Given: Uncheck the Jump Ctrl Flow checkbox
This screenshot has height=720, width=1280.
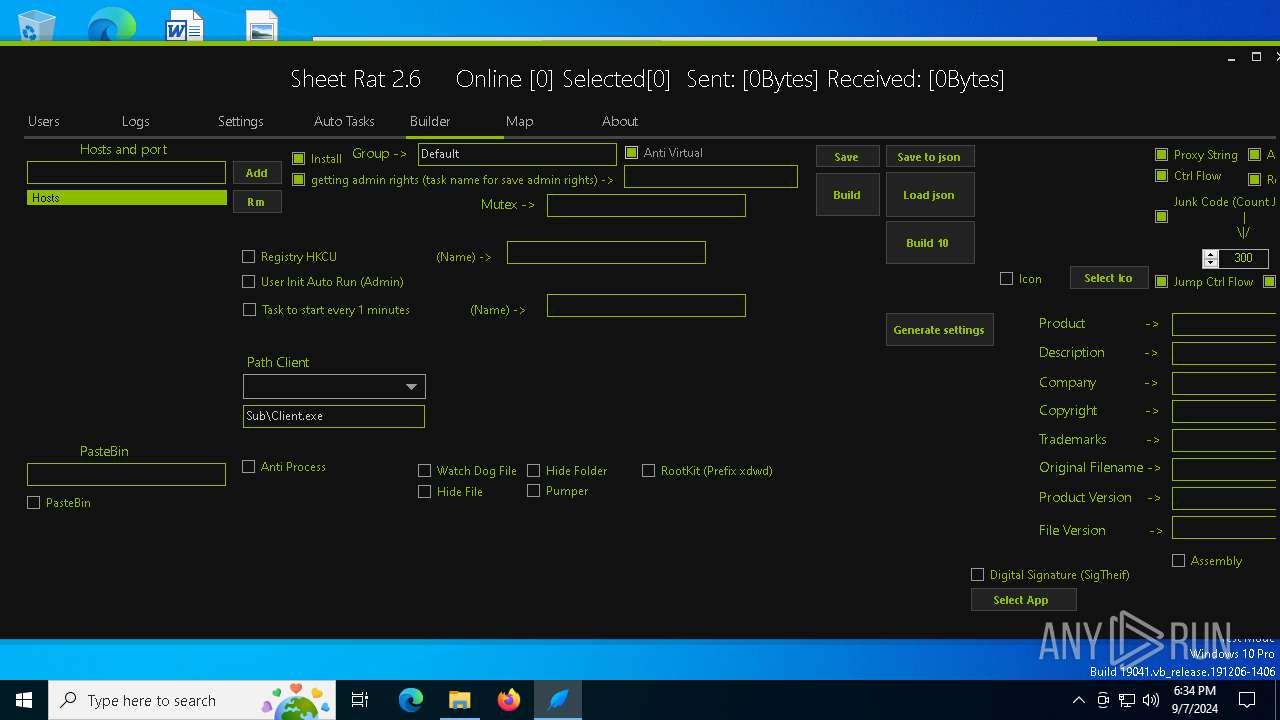Looking at the screenshot, I should [1161, 282].
